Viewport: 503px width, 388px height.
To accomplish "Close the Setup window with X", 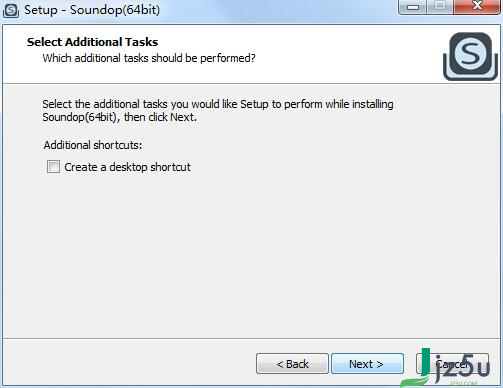I will tap(477, 7).
